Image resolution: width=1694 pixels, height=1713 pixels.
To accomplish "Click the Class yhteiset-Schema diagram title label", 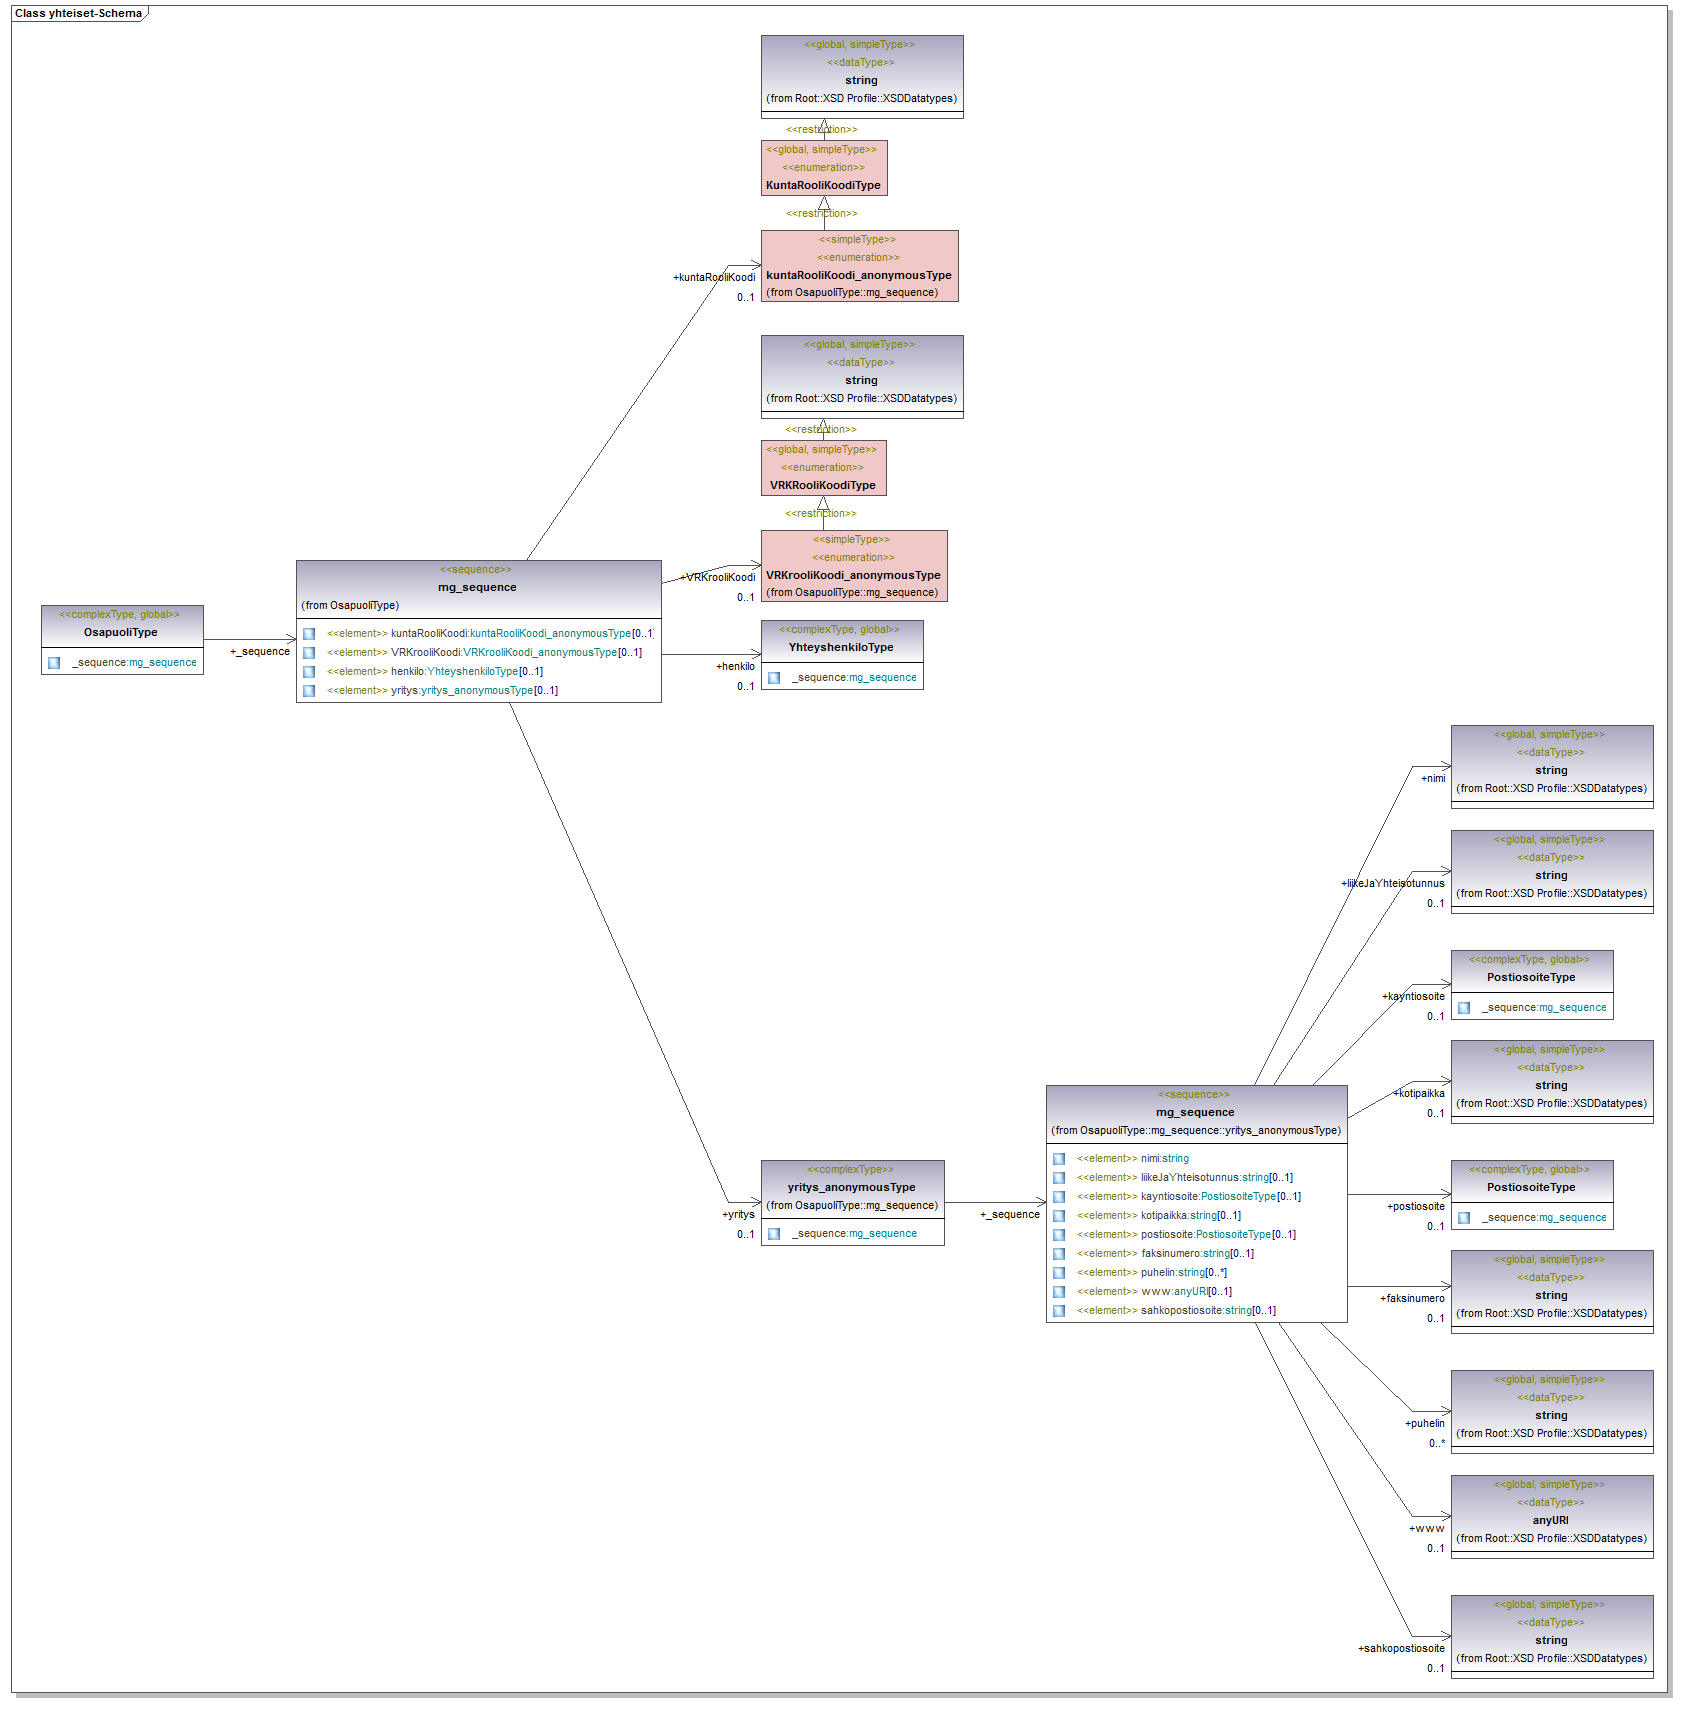I will click(78, 14).
